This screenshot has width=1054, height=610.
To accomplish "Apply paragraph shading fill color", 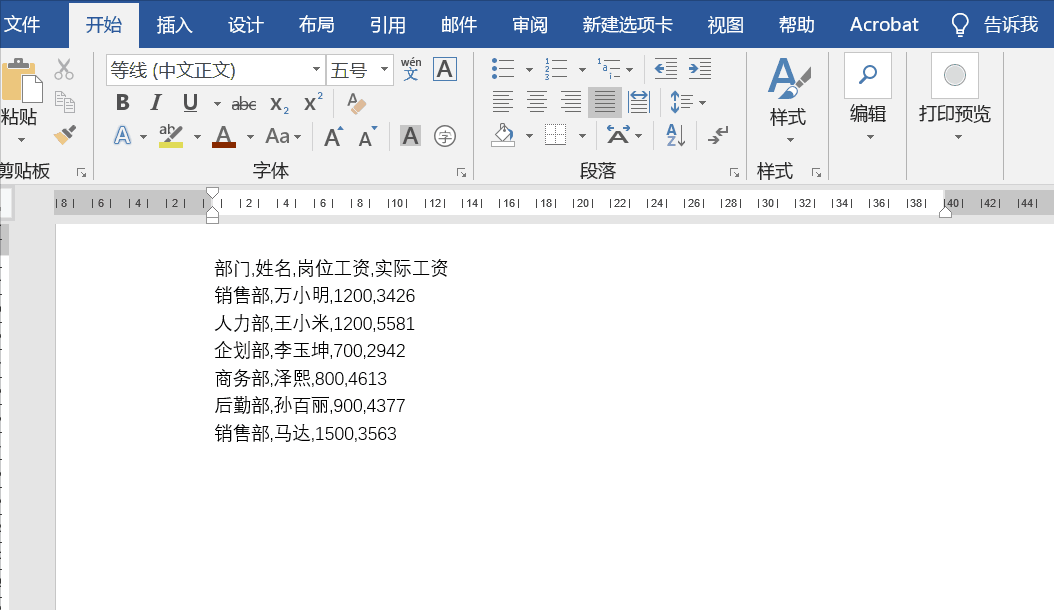I will tap(503, 136).
